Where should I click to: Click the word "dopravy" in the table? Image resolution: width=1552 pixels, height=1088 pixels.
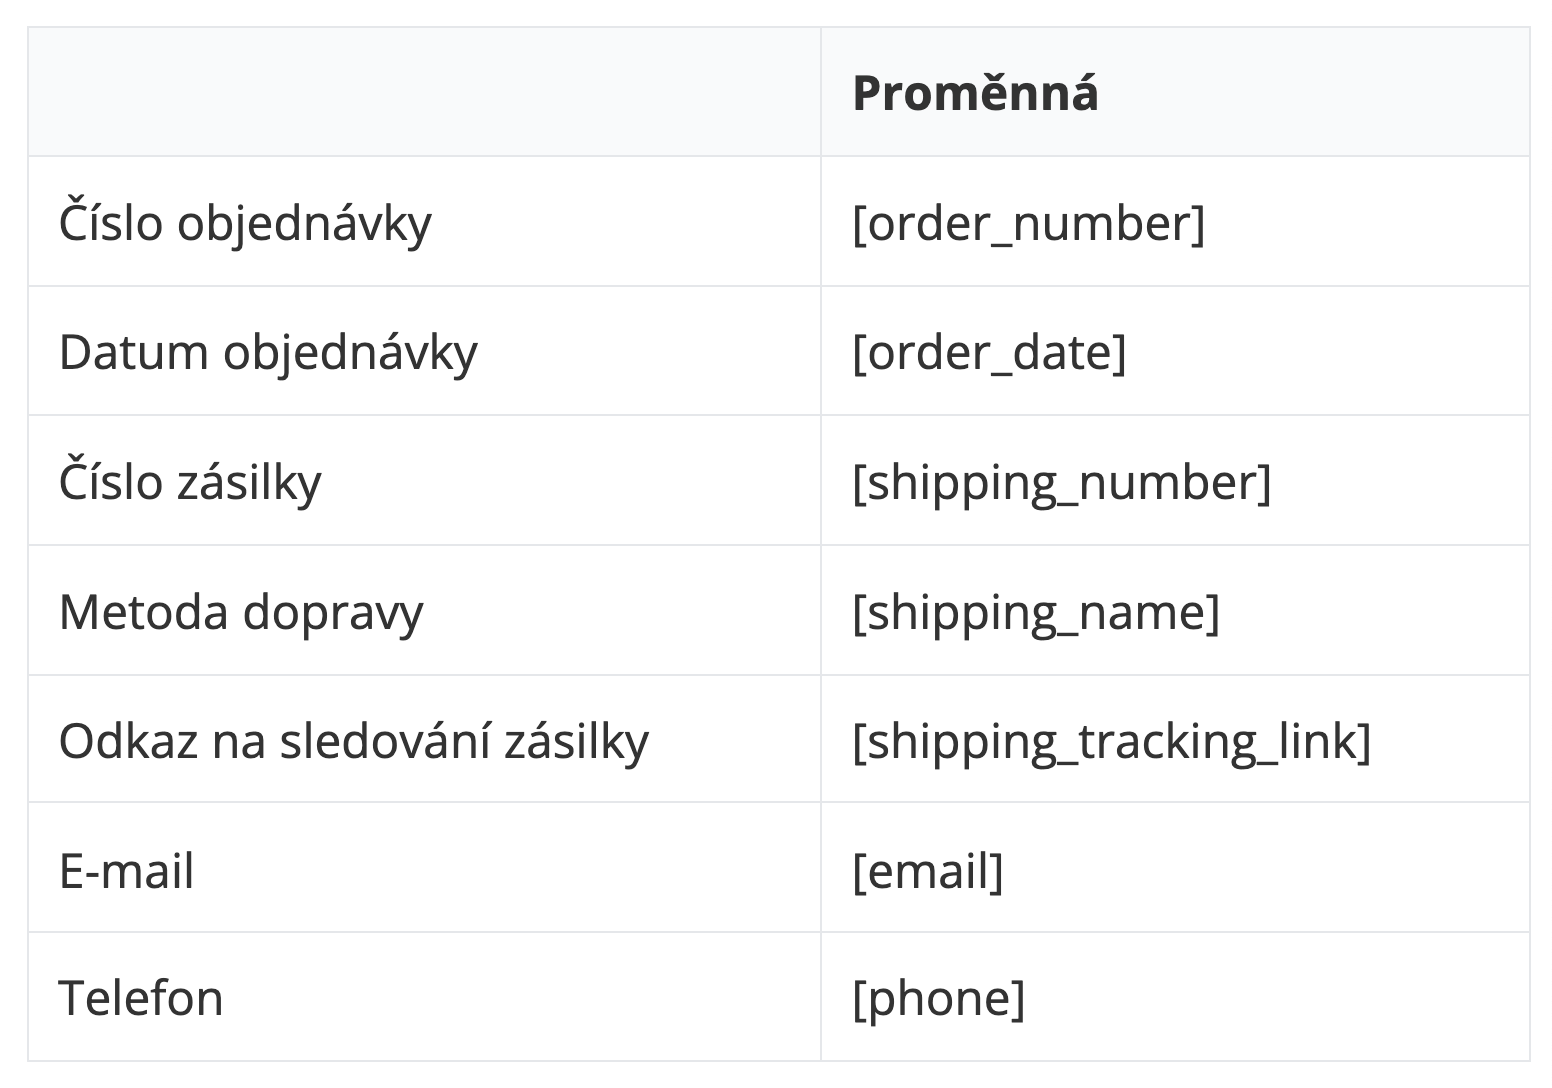coord(333,612)
